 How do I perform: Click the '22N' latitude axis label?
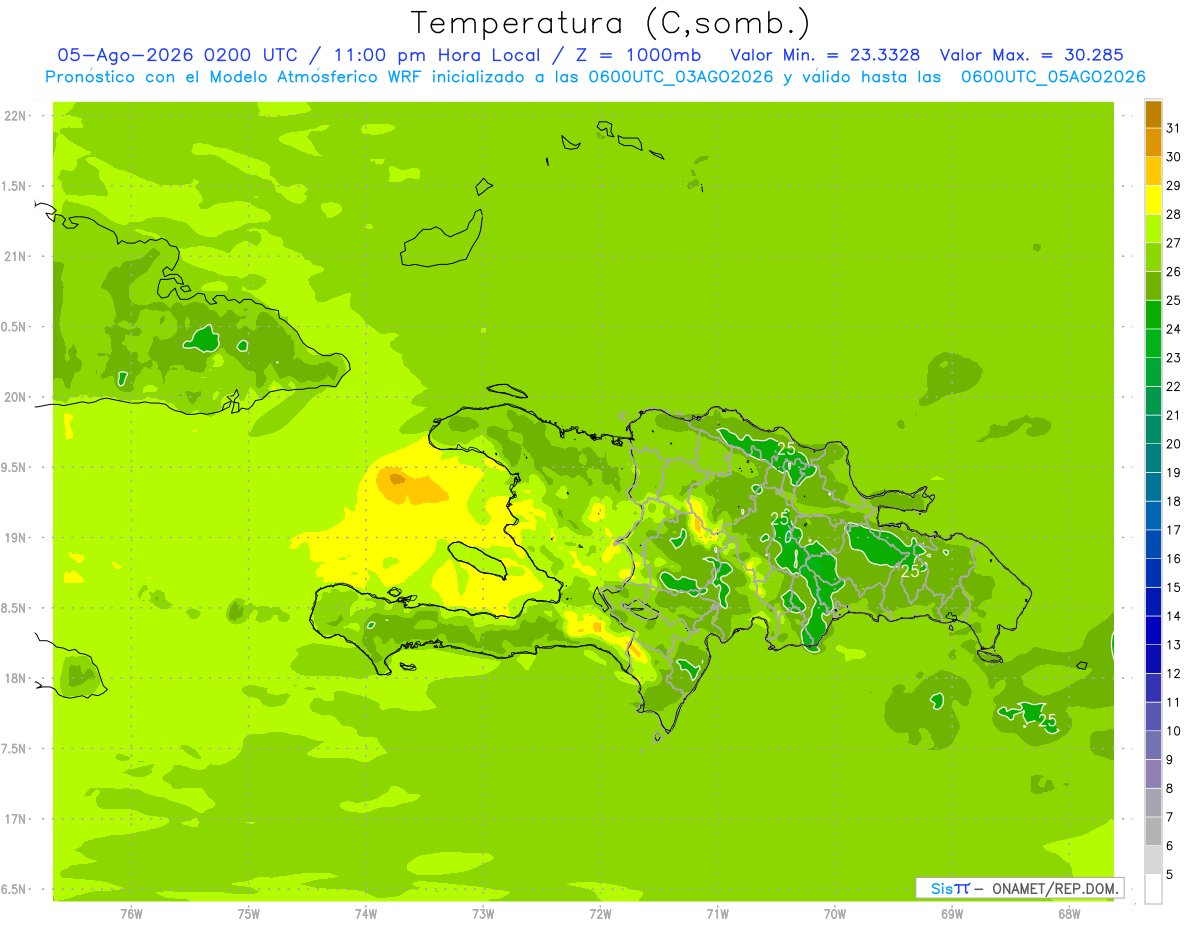point(15,116)
